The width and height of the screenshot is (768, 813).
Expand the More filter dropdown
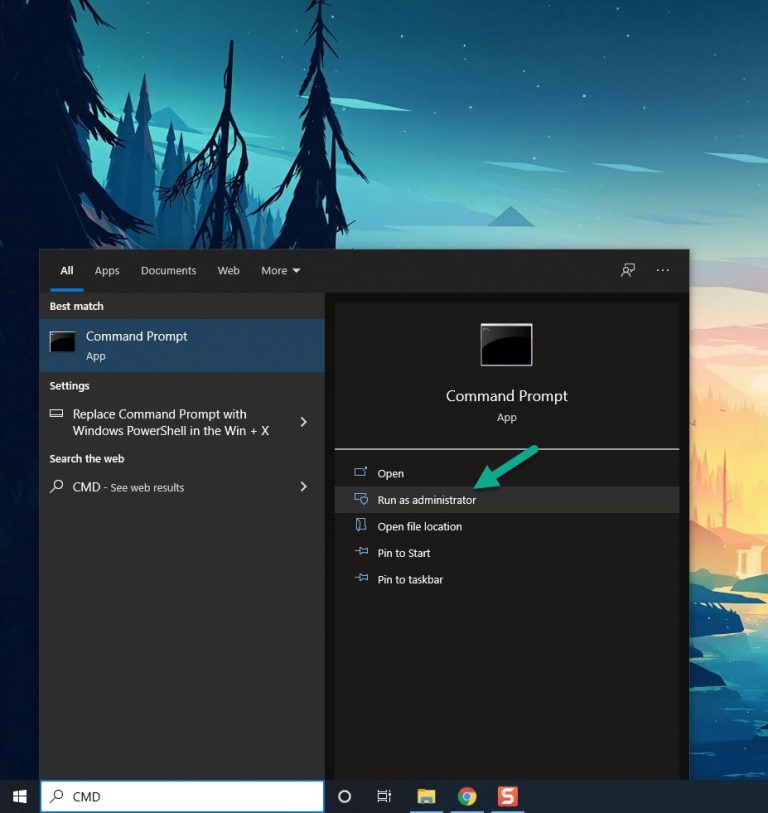point(281,271)
